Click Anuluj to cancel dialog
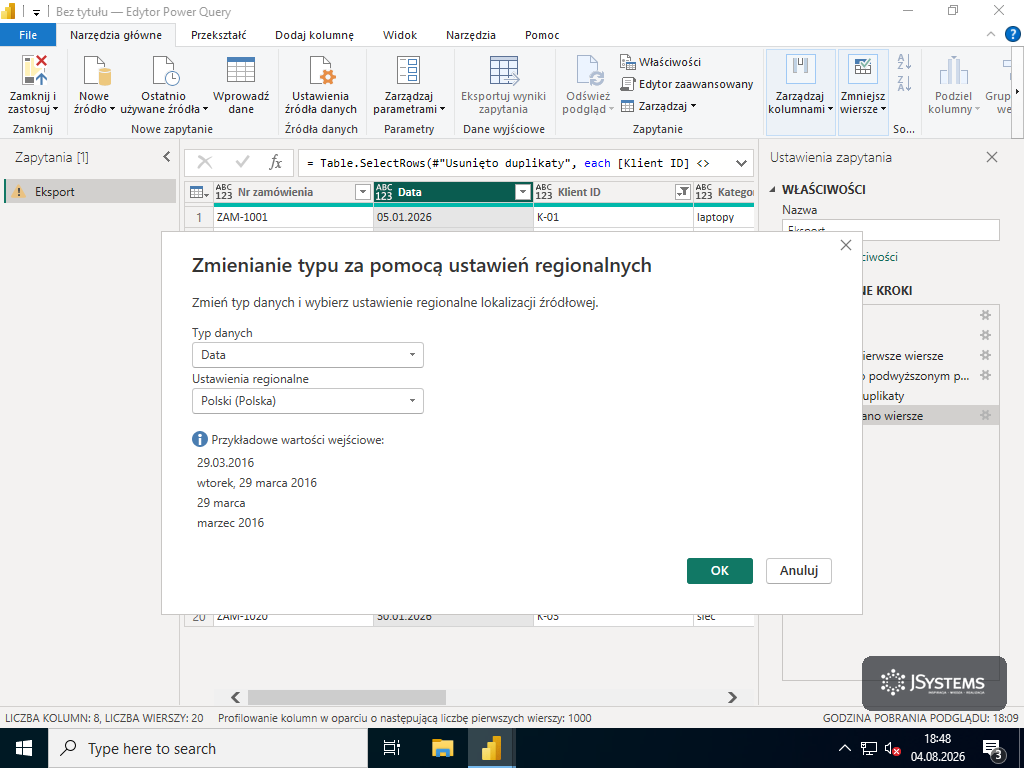1024x768 pixels. (x=799, y=570)
